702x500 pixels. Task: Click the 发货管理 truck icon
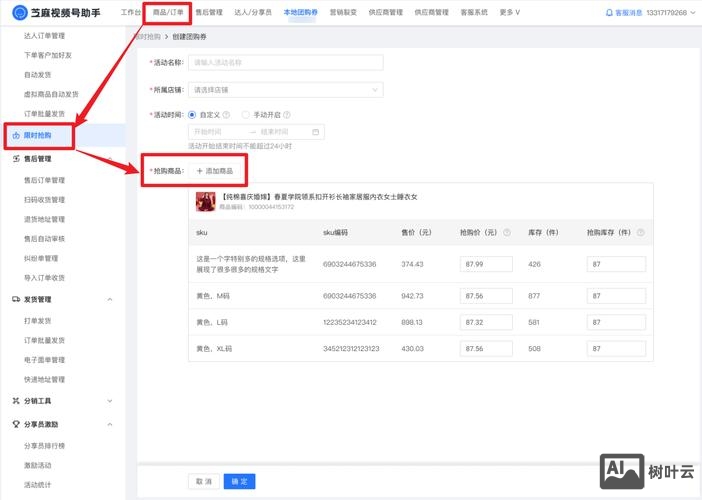pos(16,299)
